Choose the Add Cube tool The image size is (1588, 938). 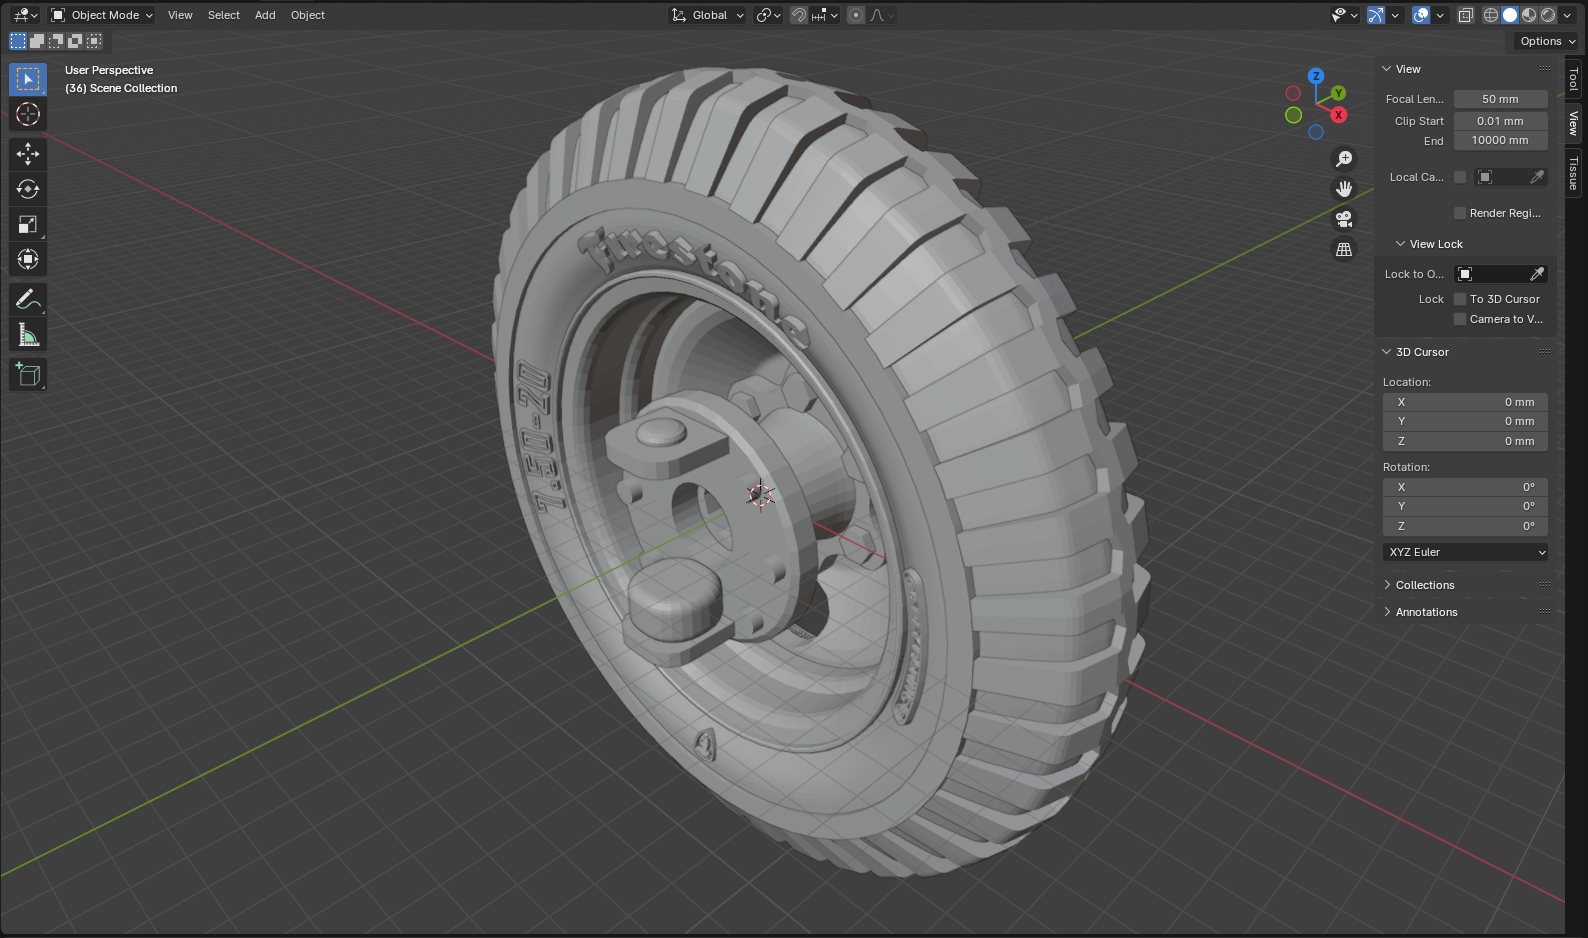[x=28, y=375]
